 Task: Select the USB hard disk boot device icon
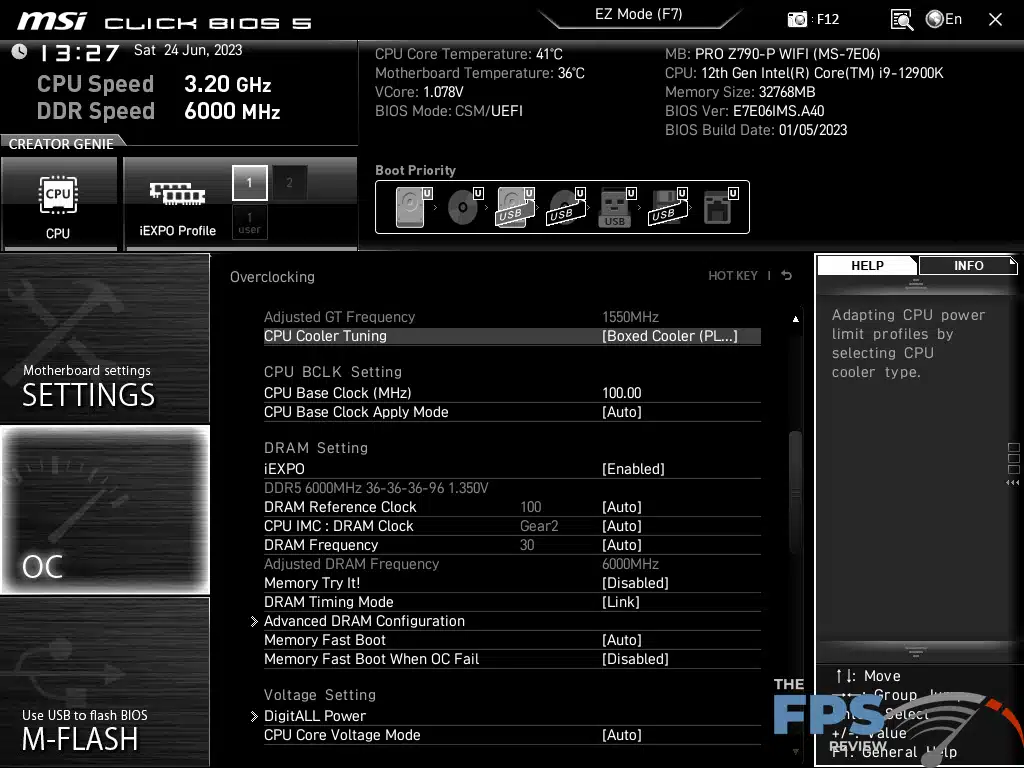[516, 206]
